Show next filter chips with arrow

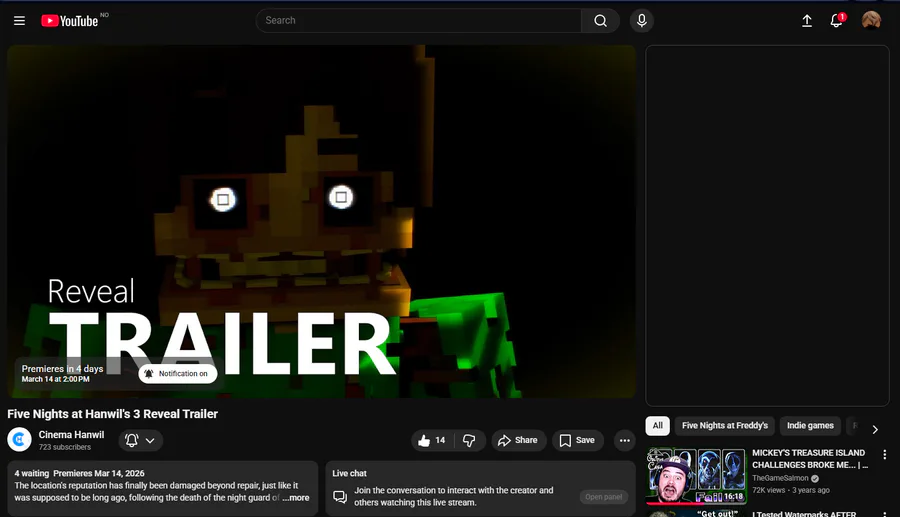coord(875,429)
